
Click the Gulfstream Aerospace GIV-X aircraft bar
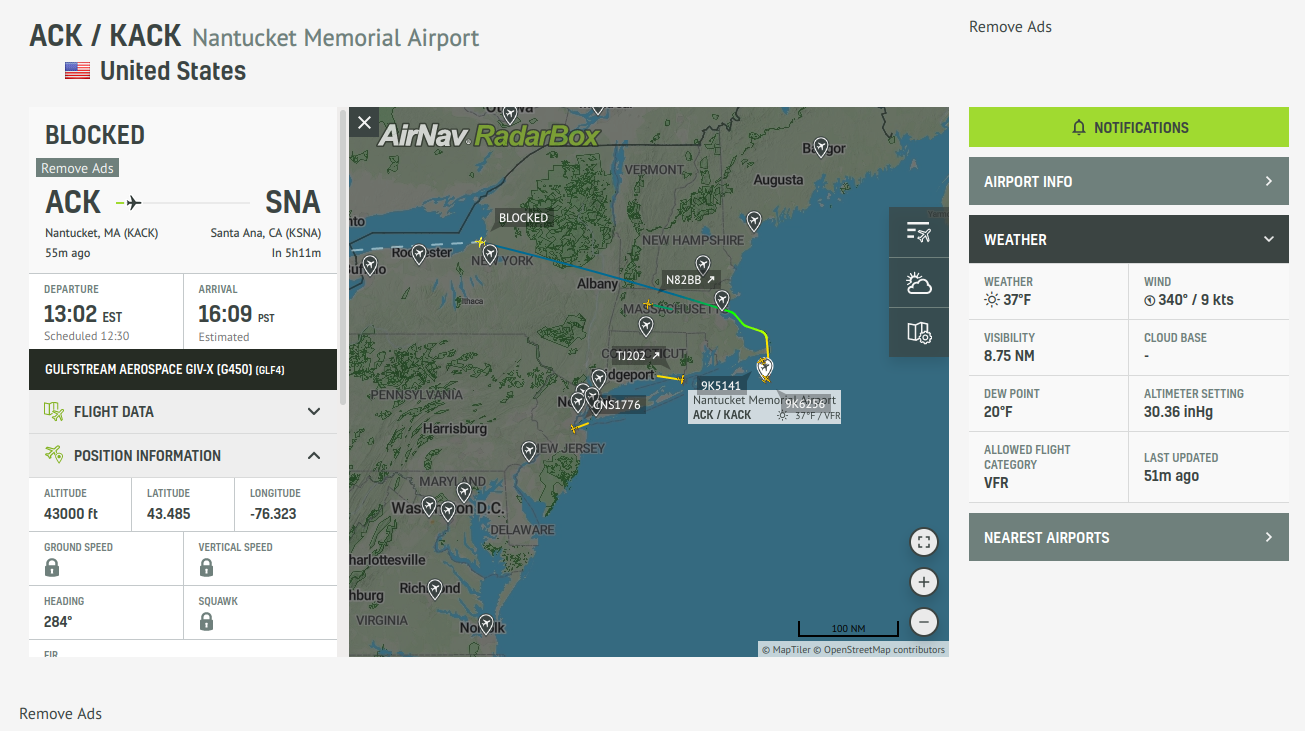(183, 369)
